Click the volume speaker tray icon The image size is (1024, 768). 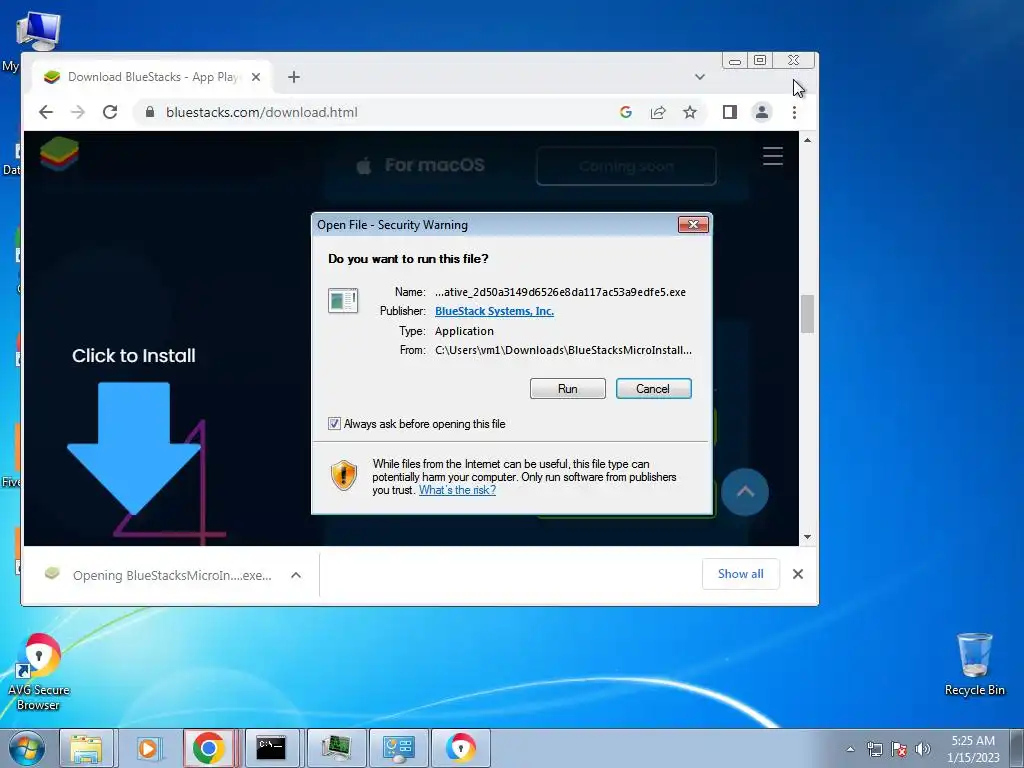pyautogui.click(x=923, y=749)
